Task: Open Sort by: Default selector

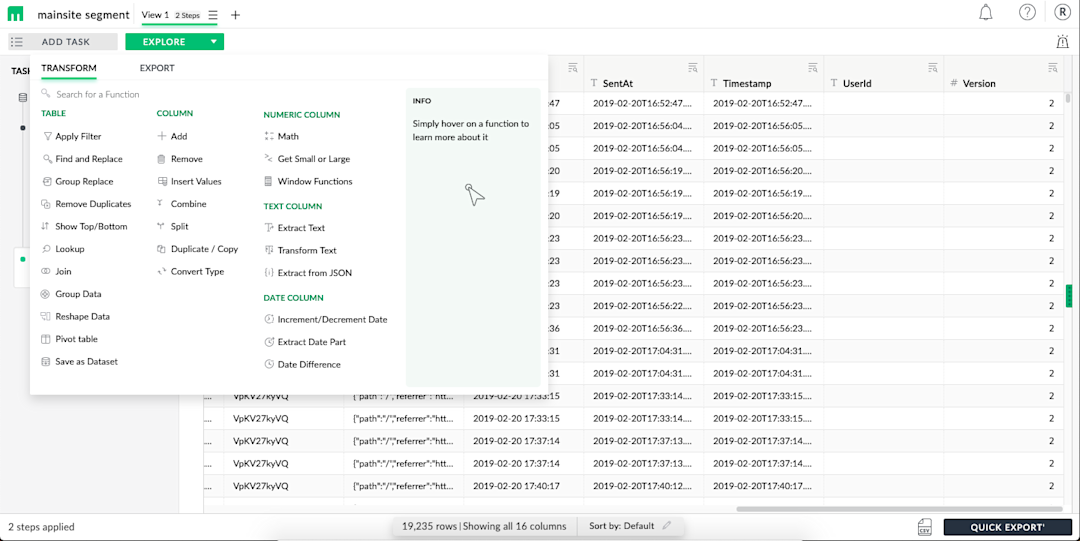Action: [x=621, y=526]
